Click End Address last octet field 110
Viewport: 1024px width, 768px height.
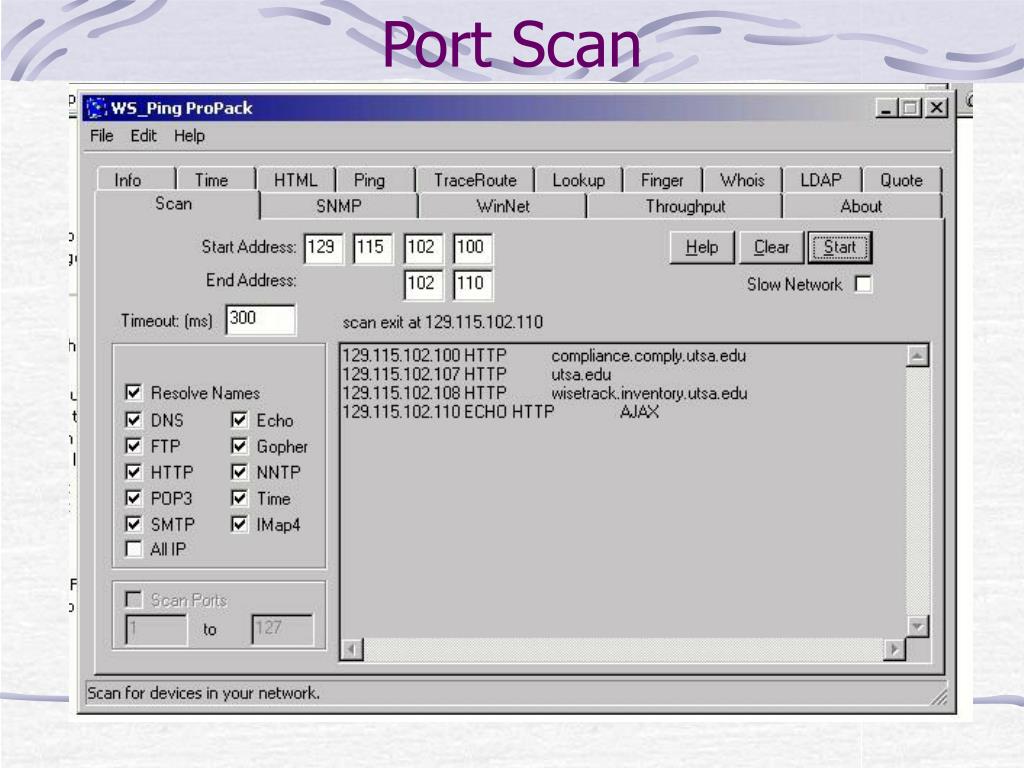(x=473, y=284)
